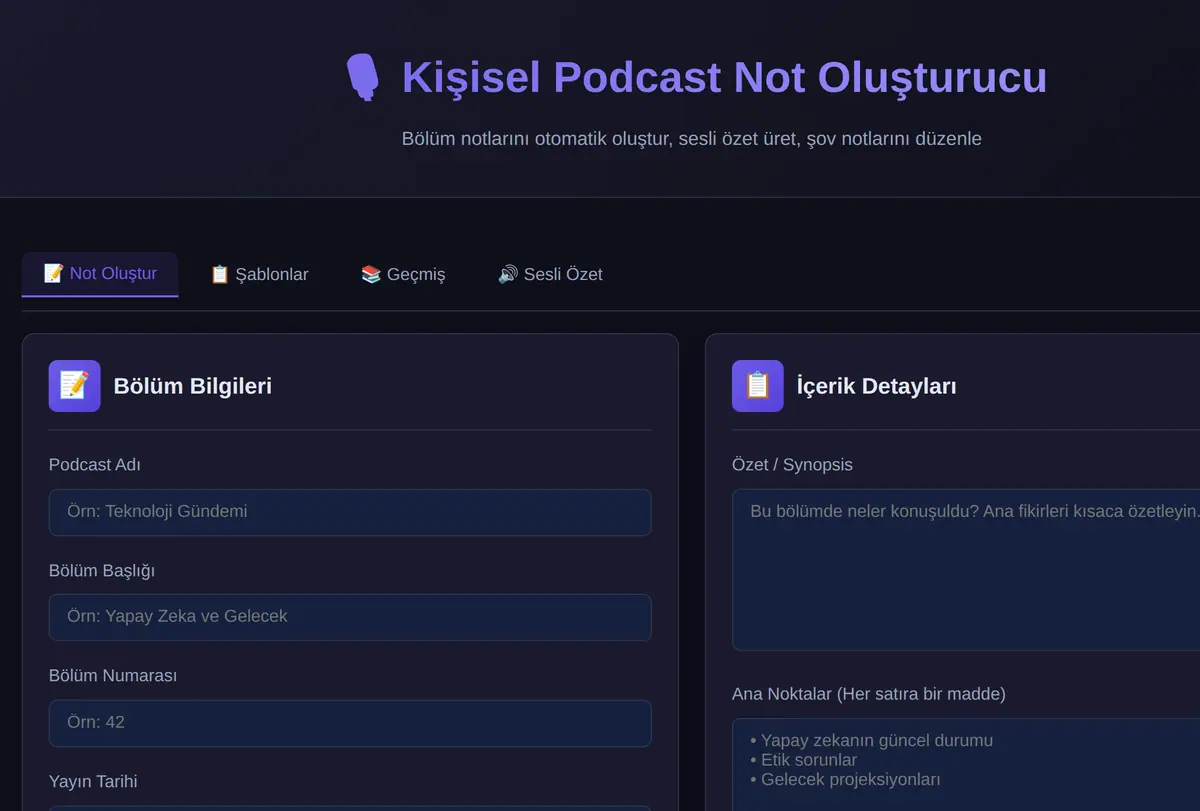This screenshot has width=1200, height=811.
Task: Click the Bölüm Bilgileri section heading
Action: (193, 386)
